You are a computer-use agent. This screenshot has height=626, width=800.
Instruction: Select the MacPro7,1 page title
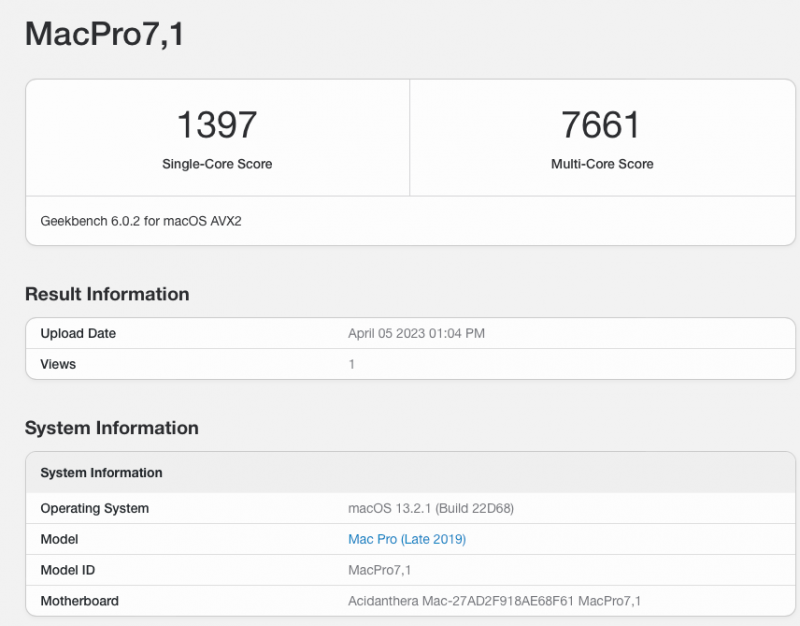pos(104,33)
